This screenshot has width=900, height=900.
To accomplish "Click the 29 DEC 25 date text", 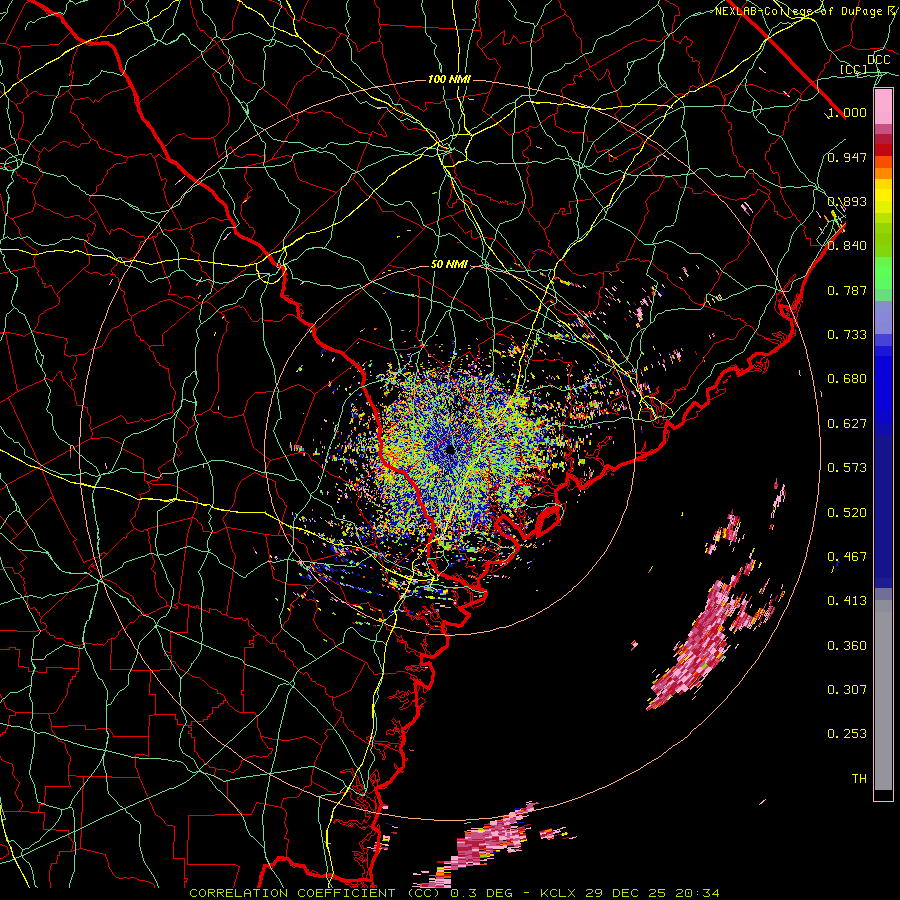I will pyautogui.click(x=626, y=893).
